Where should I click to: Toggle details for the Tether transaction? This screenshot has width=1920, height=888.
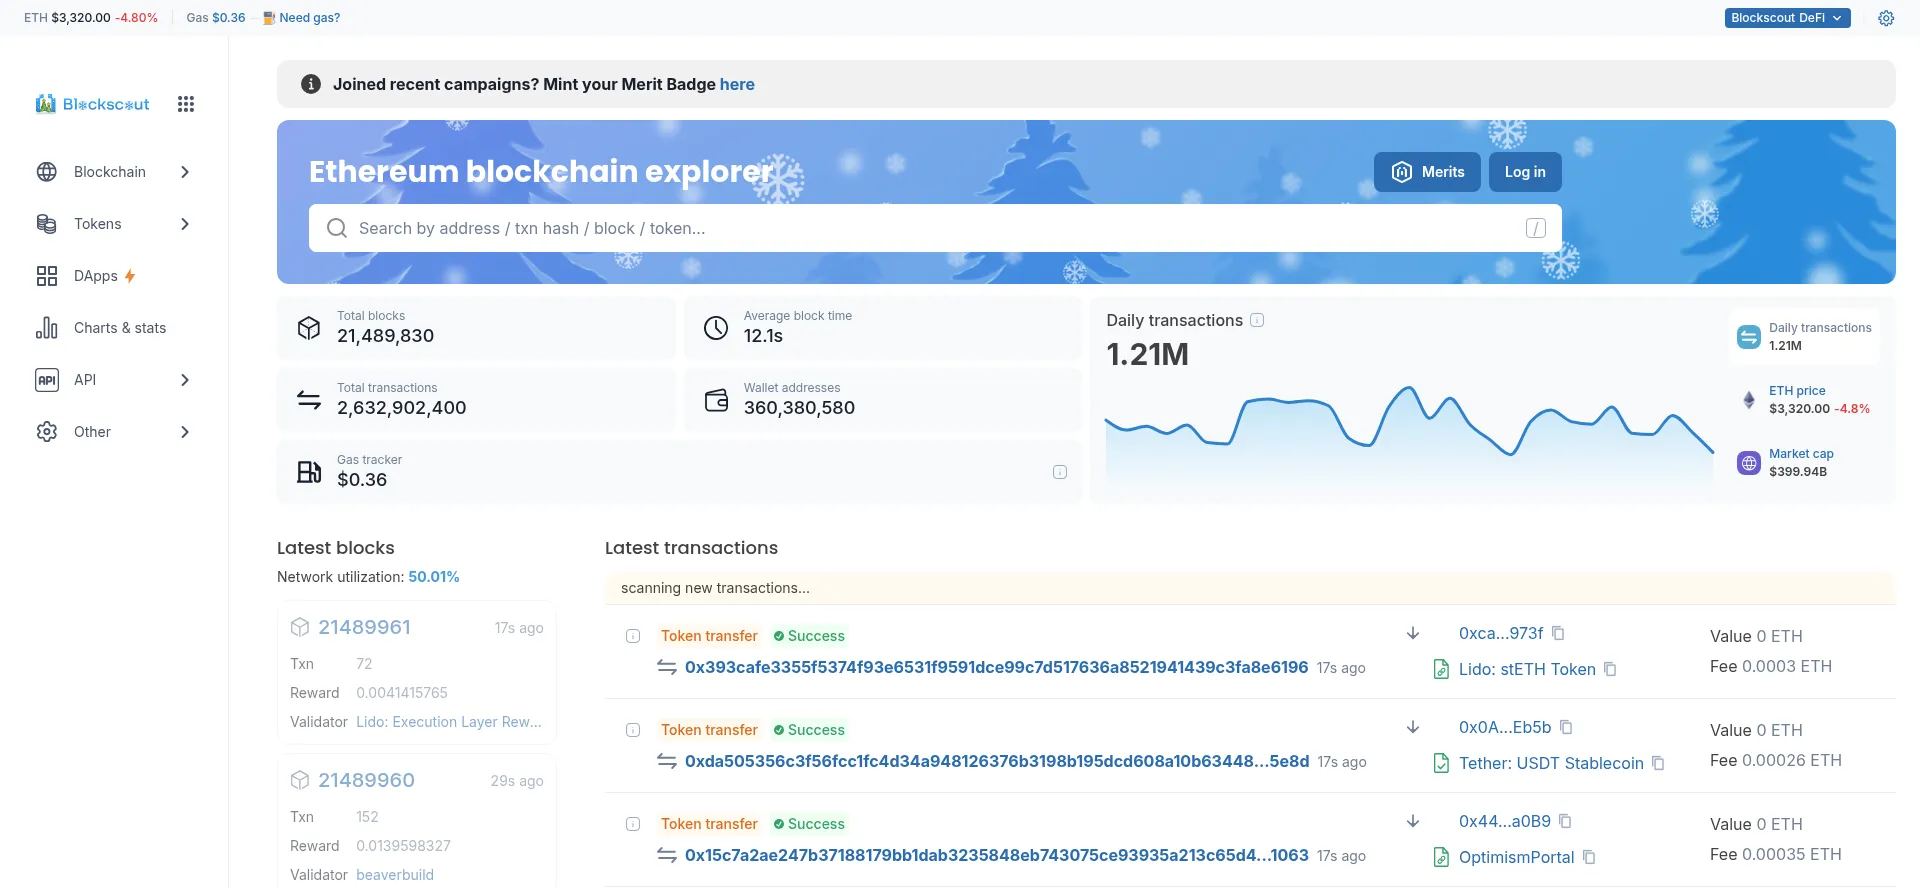pyautogui.click(x=633, y=730)
